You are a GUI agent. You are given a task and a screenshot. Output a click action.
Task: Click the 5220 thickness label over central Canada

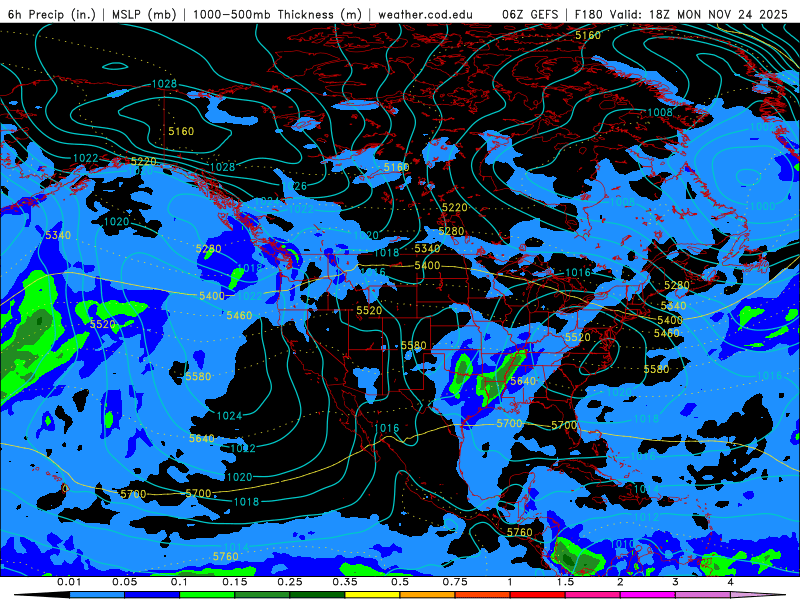(455, 208)
